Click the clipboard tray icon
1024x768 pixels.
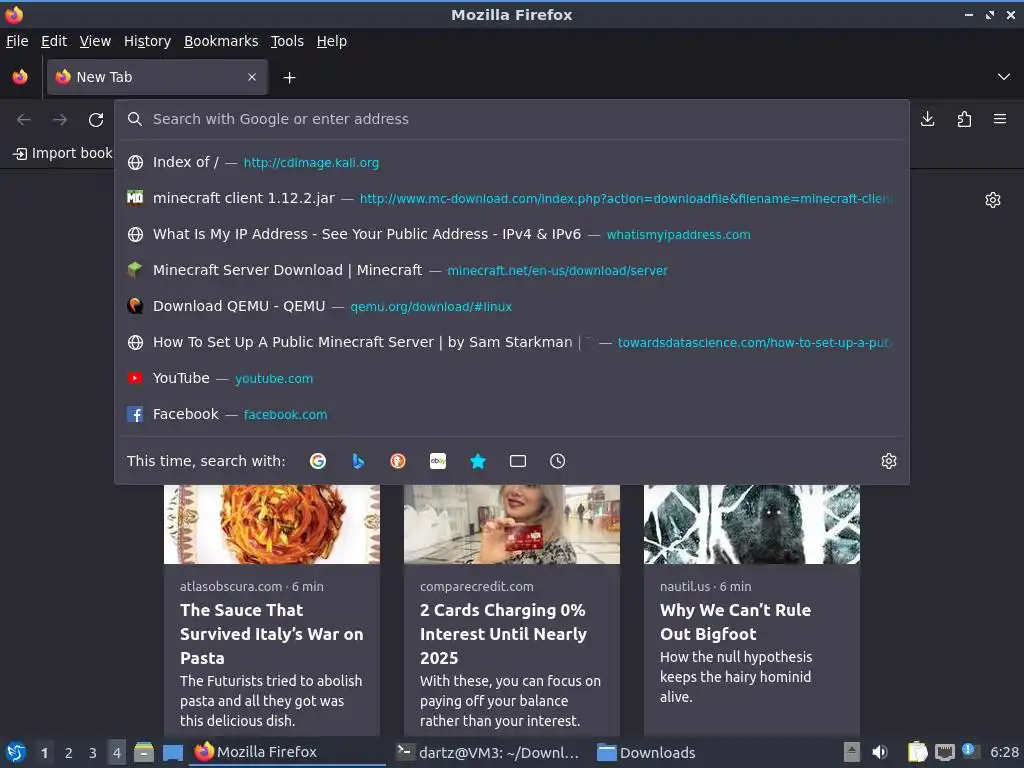pyautogui.click(x=918, y=752)
